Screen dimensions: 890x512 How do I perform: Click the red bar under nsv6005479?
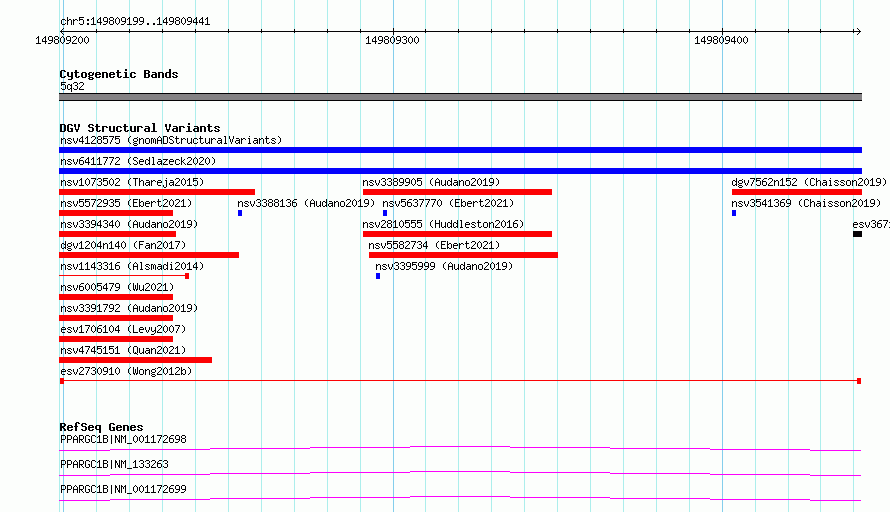pyautogui.click(x=116, y=297)
